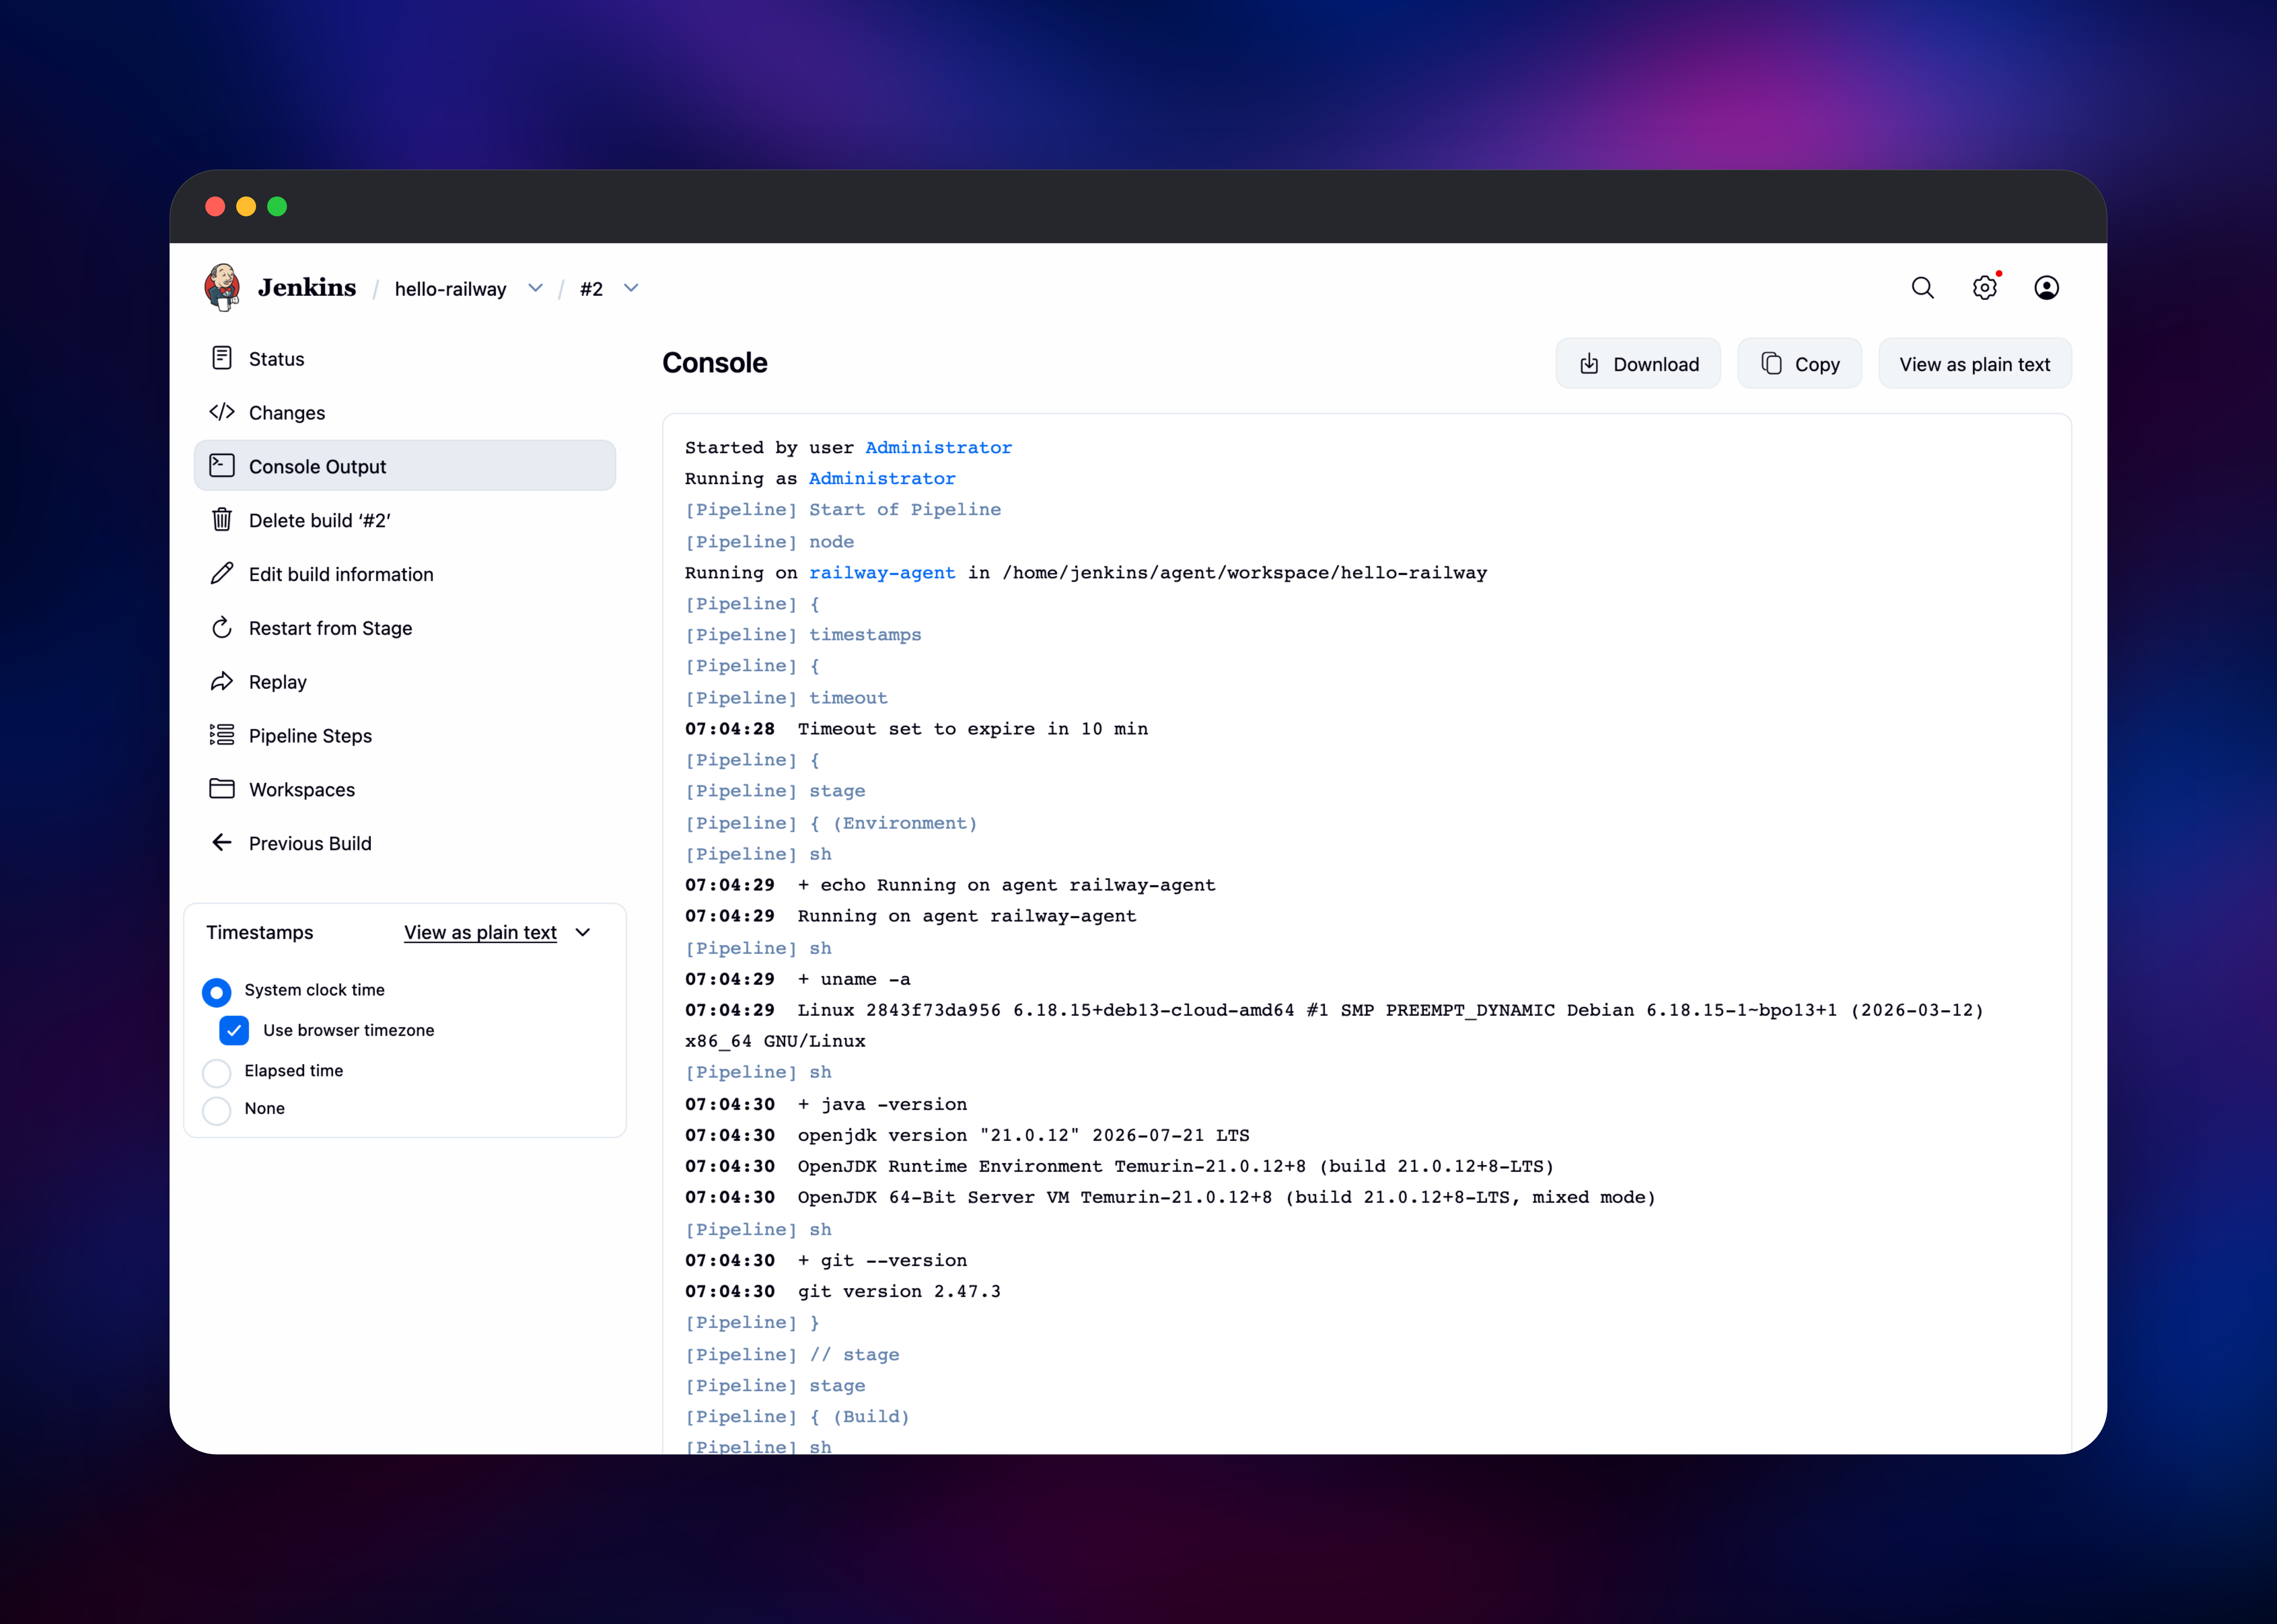The image size is (2277, 1624).
Task: Click the Console Output terminal icon
Action: pos(222,466)
